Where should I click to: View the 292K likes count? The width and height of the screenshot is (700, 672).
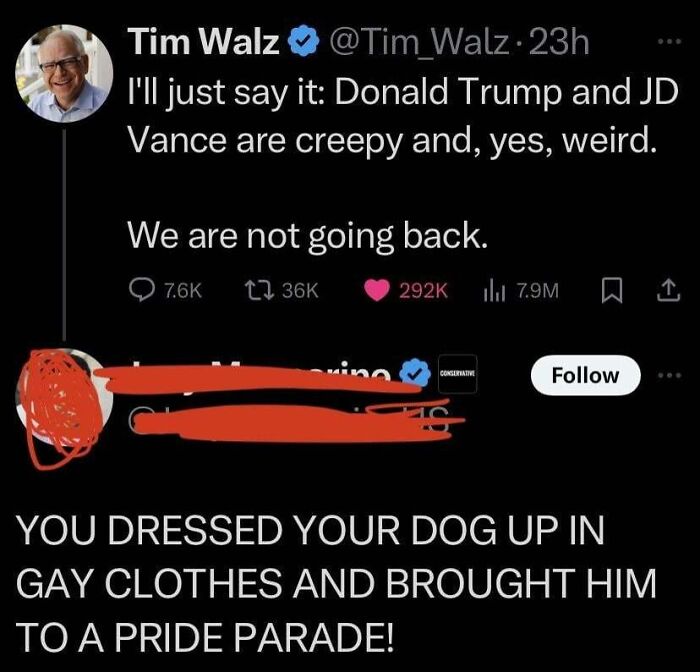click(423, 291)
